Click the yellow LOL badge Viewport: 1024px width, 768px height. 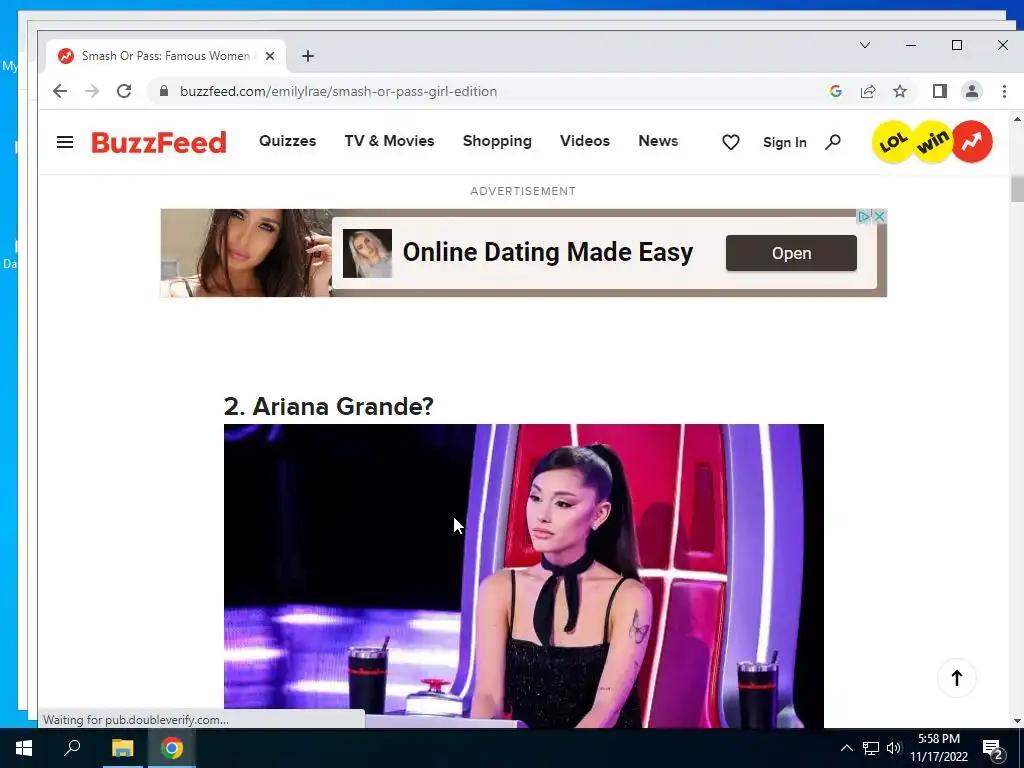coord(893,142)
